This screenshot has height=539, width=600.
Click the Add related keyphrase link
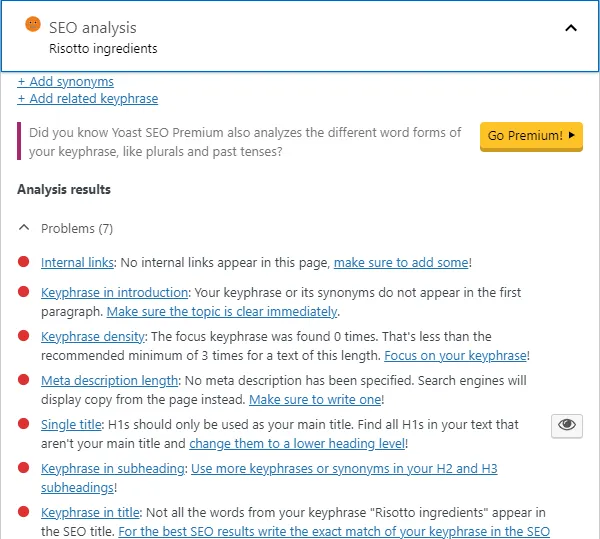(x=88, y=99)
